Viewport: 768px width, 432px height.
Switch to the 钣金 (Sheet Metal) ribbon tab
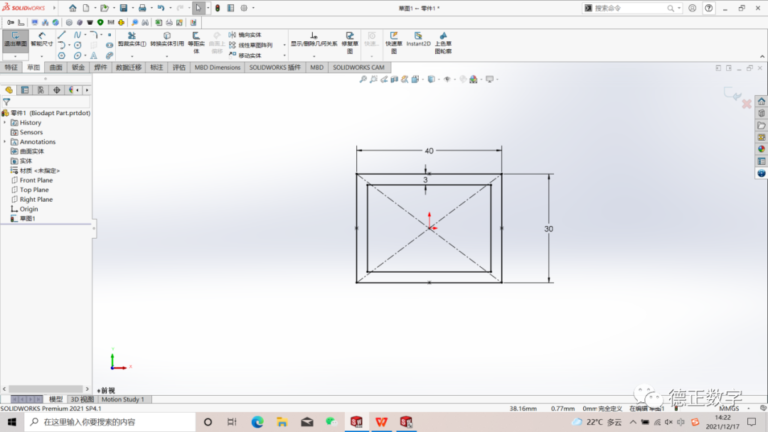point(78,67)
